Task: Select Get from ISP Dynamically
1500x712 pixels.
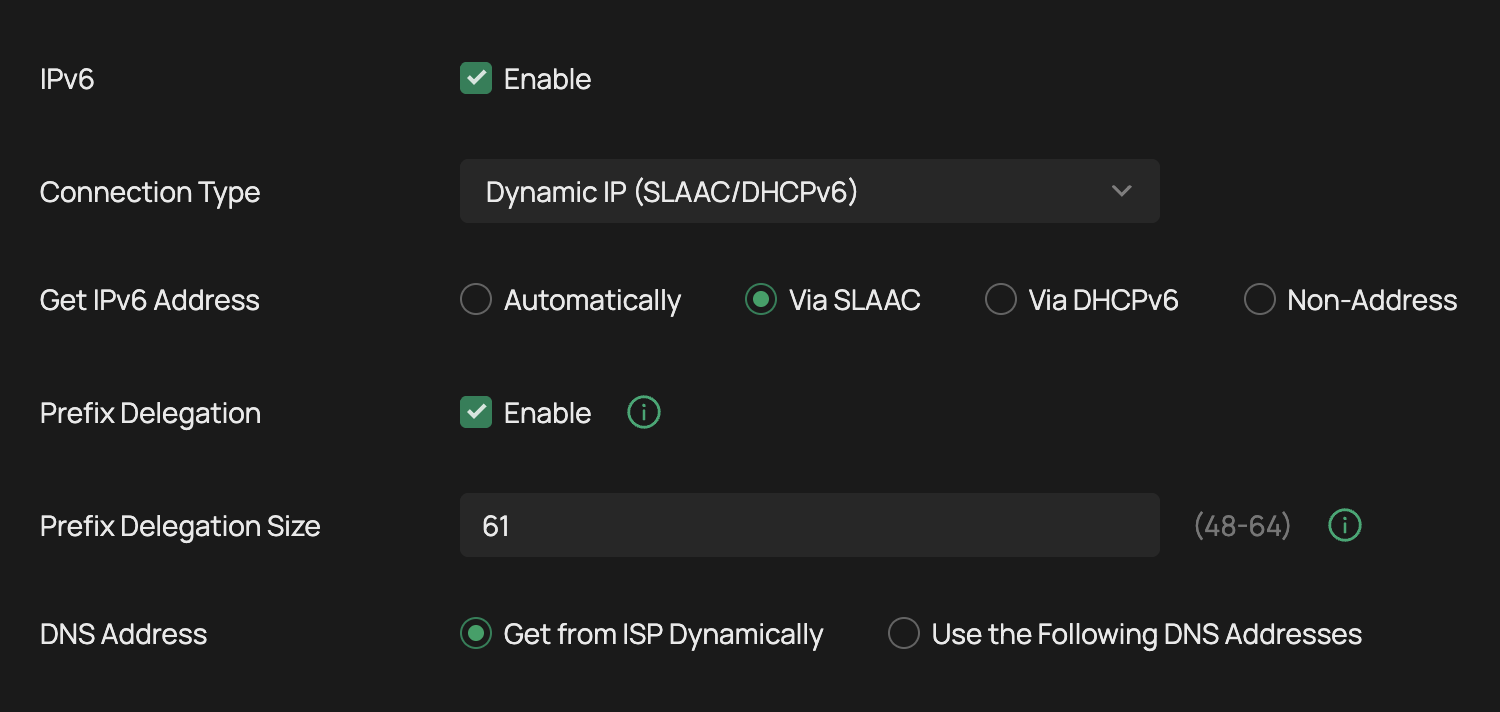Action: [476, 634]
